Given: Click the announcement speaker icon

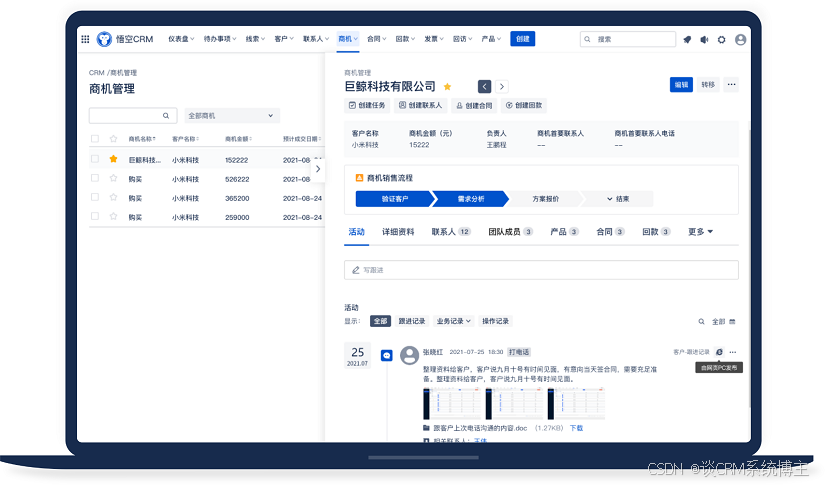Looking at the screenshot, I should pos(705,39).
